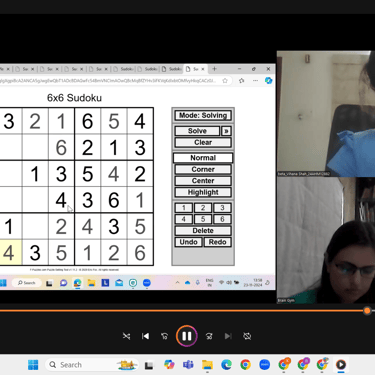
Task: Select the Normal entry mode
Action: click(203, 158)
